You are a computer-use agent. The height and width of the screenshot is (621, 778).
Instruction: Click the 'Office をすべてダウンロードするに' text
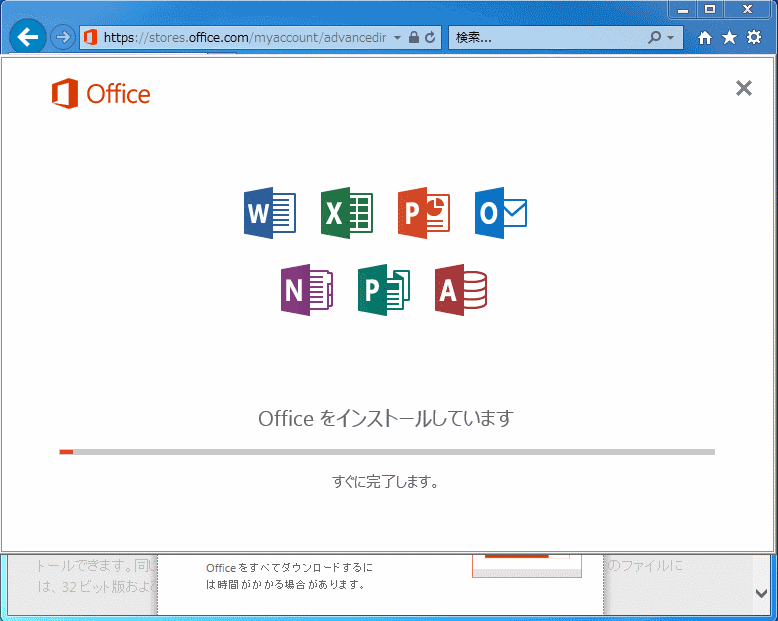(289, 568)
